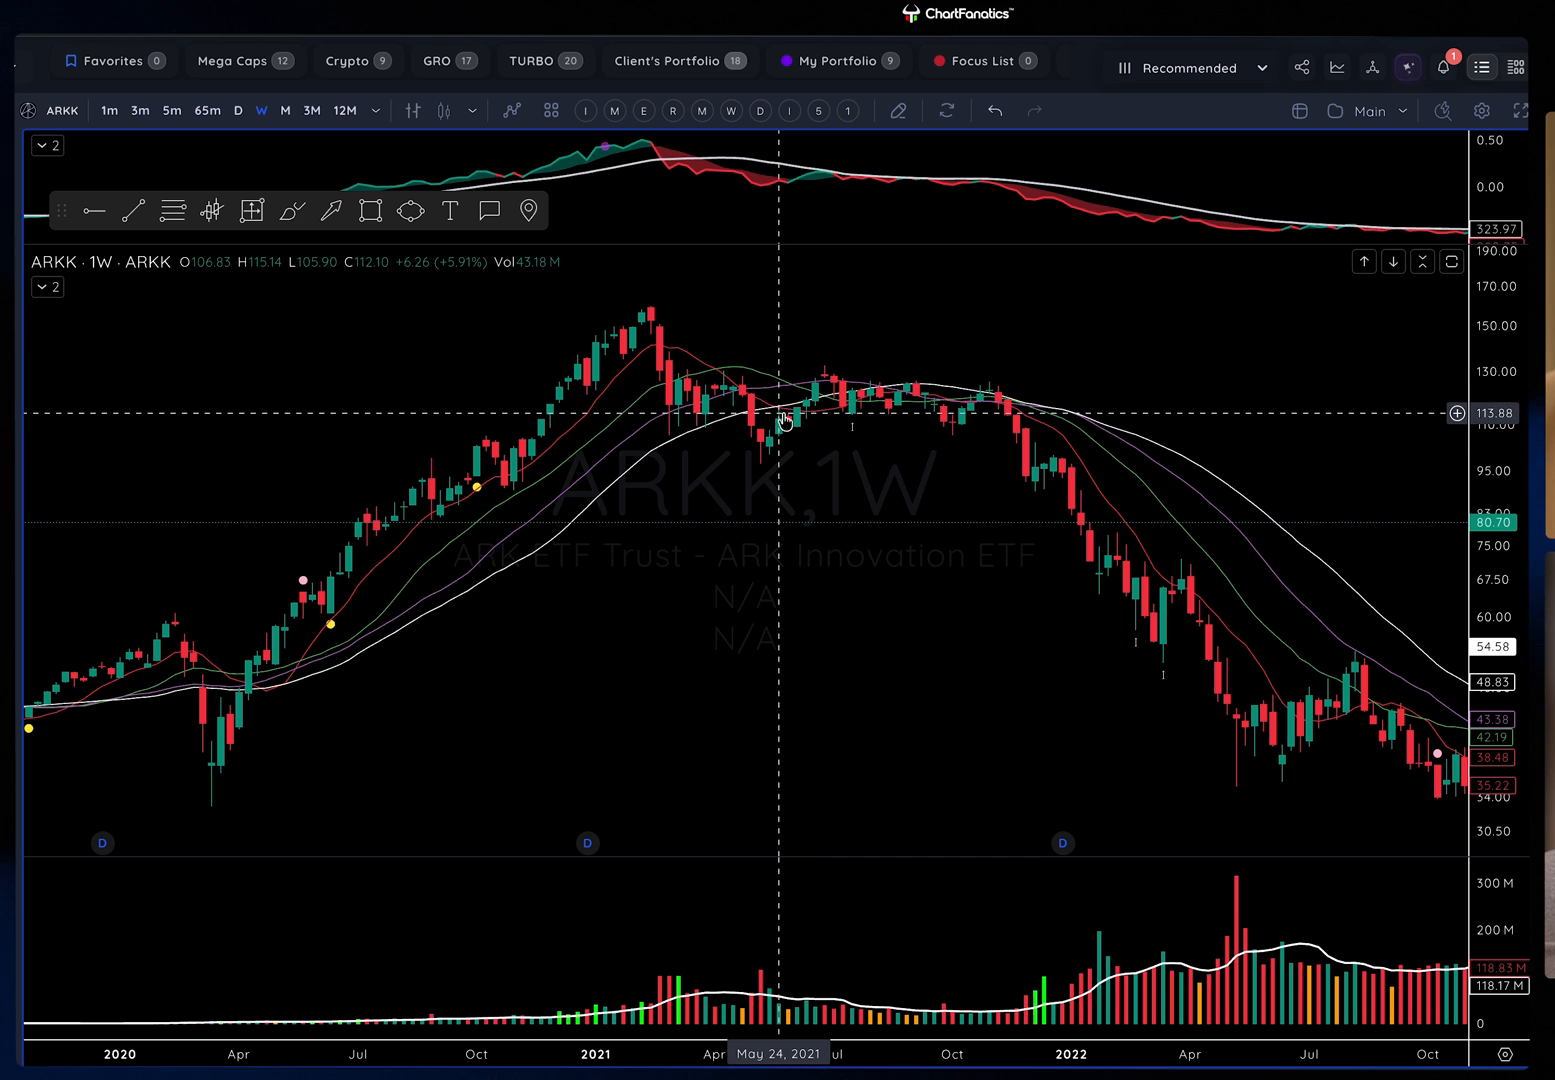Screen dimensions: 1555x1080
Task: Select the 65m timeframe
Action: coord(207,111)
